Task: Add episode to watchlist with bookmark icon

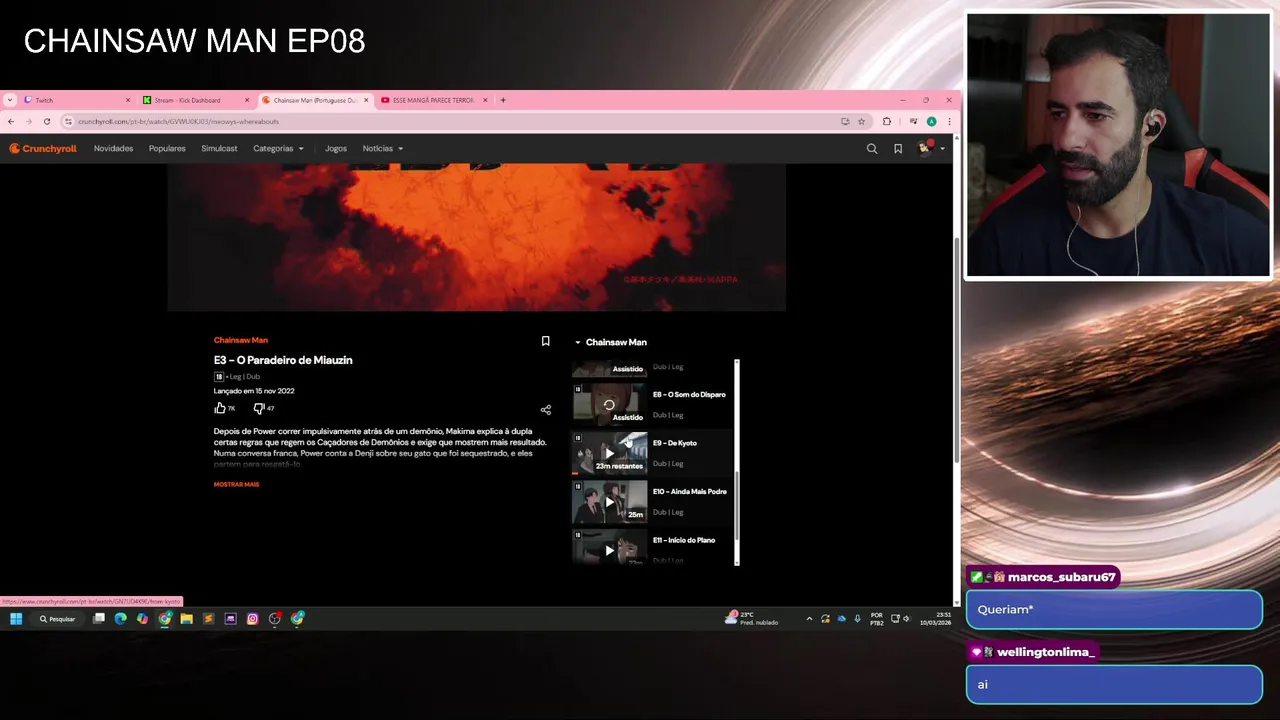Action: coord(545,341)
